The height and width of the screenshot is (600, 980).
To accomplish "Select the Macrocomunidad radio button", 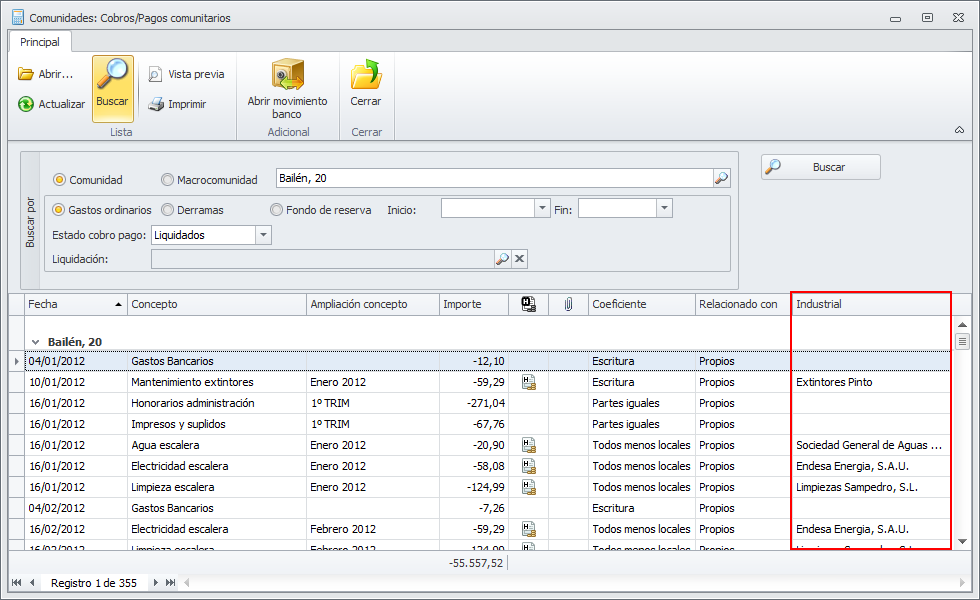I will [x=167, y=180].
